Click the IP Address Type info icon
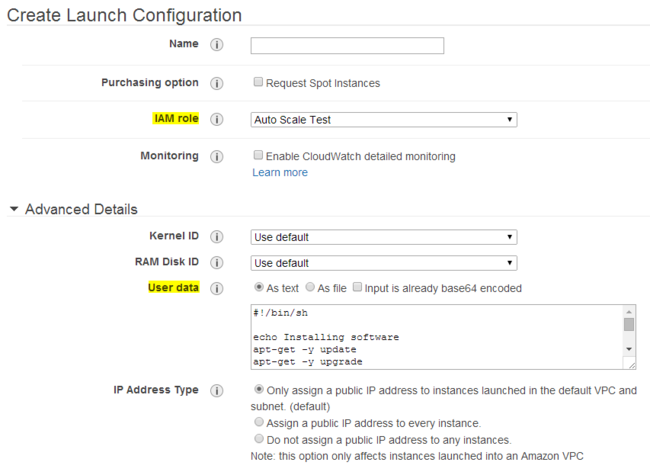The image size is (650, 475). coord(217,391)
